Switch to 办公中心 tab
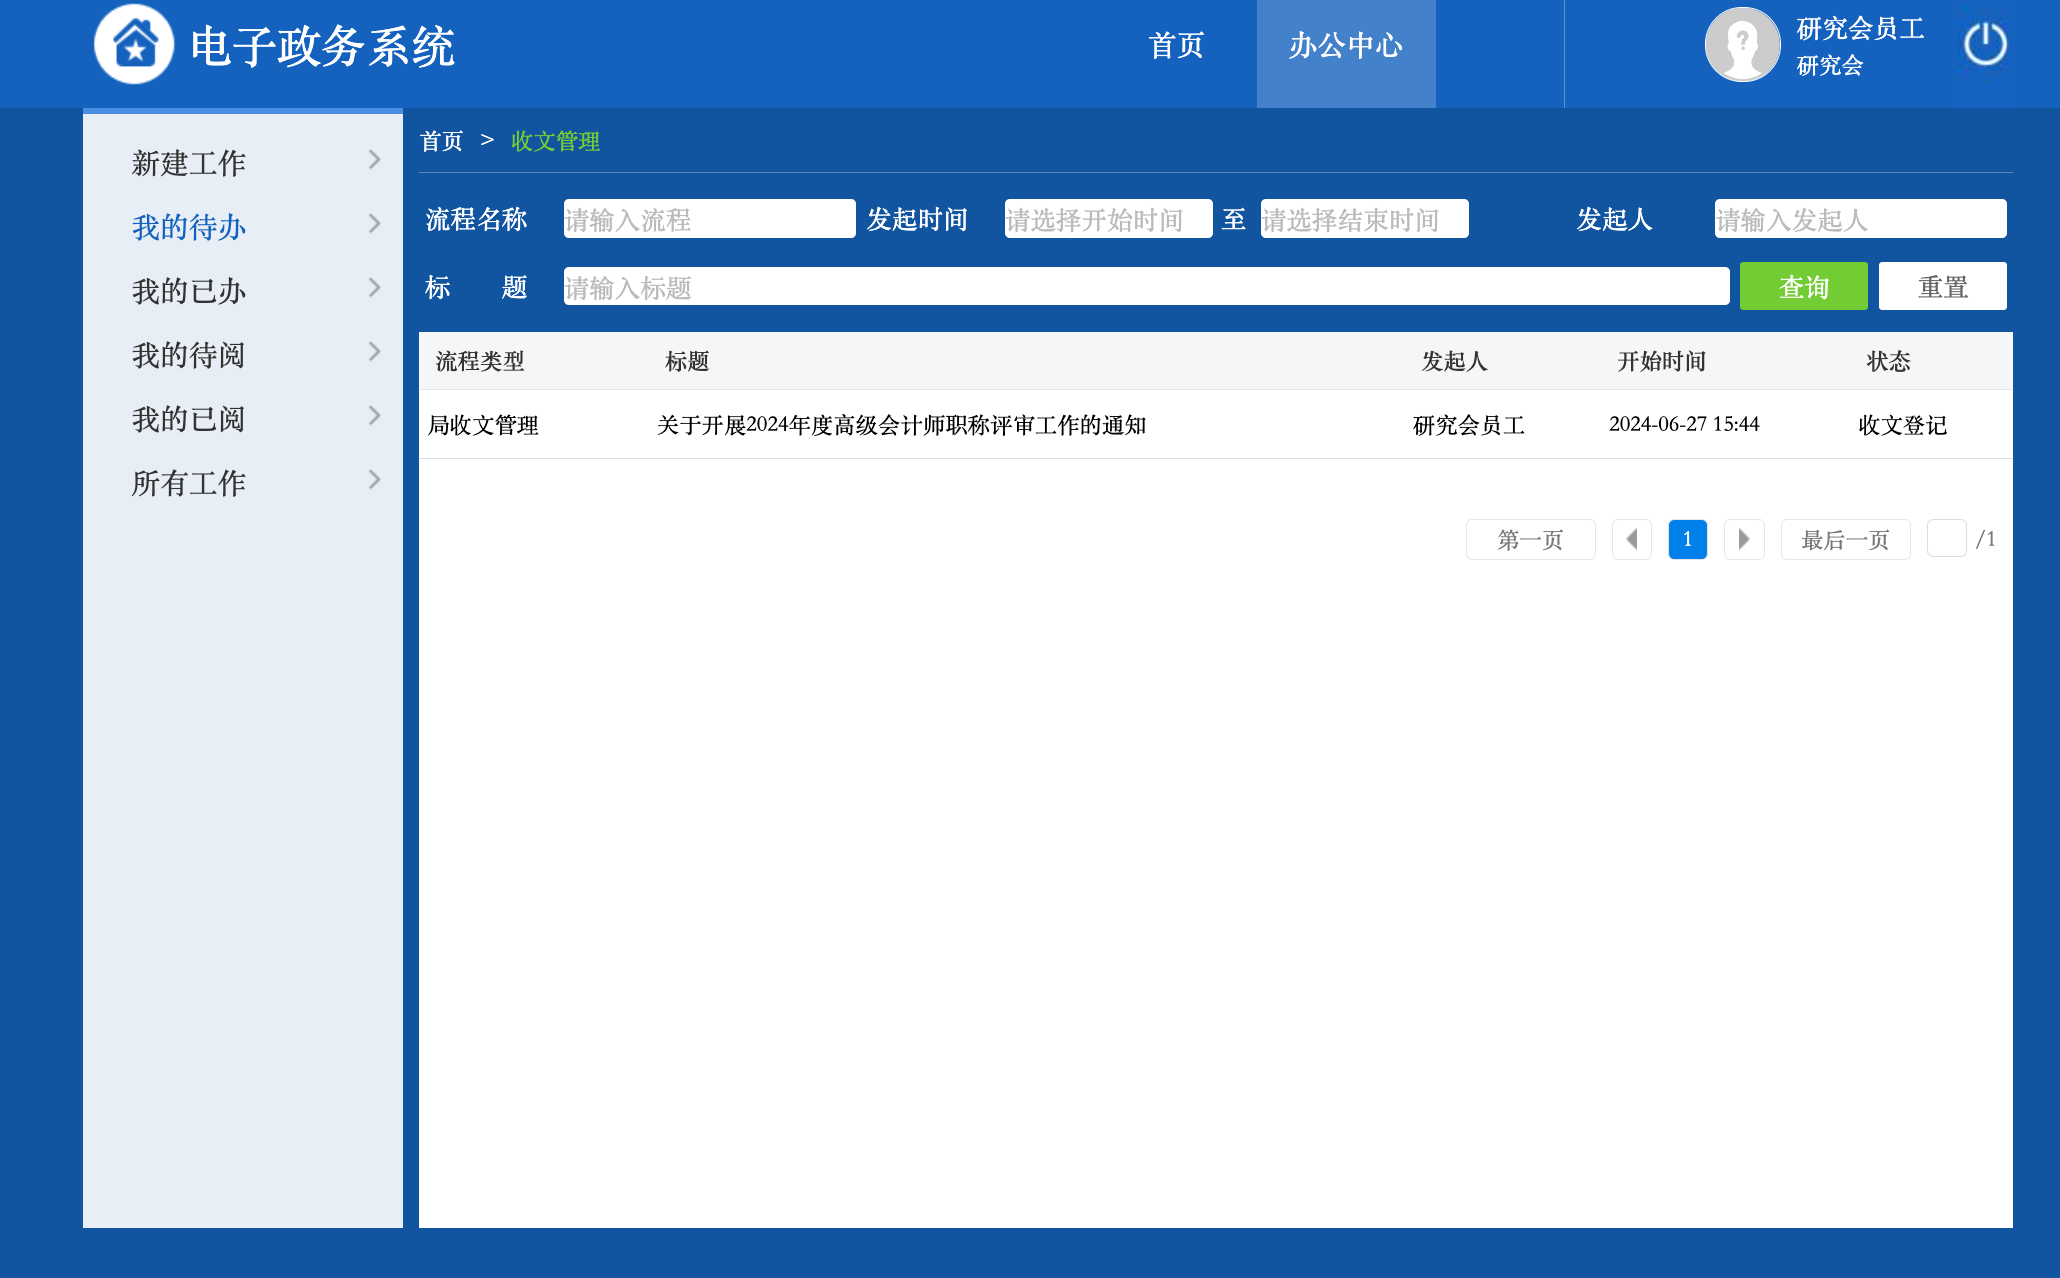 pyautogui.click(x=1345, y=46)
